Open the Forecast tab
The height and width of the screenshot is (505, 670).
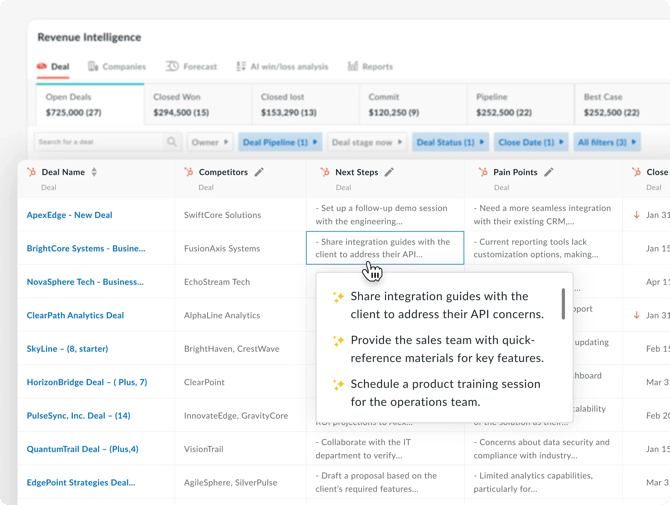tap(191, 67)
